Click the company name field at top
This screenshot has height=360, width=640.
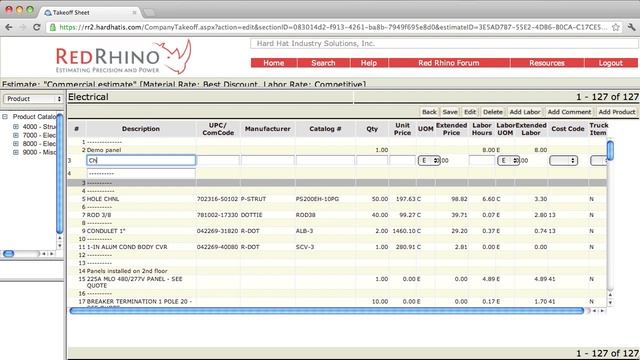pos(444,43)
